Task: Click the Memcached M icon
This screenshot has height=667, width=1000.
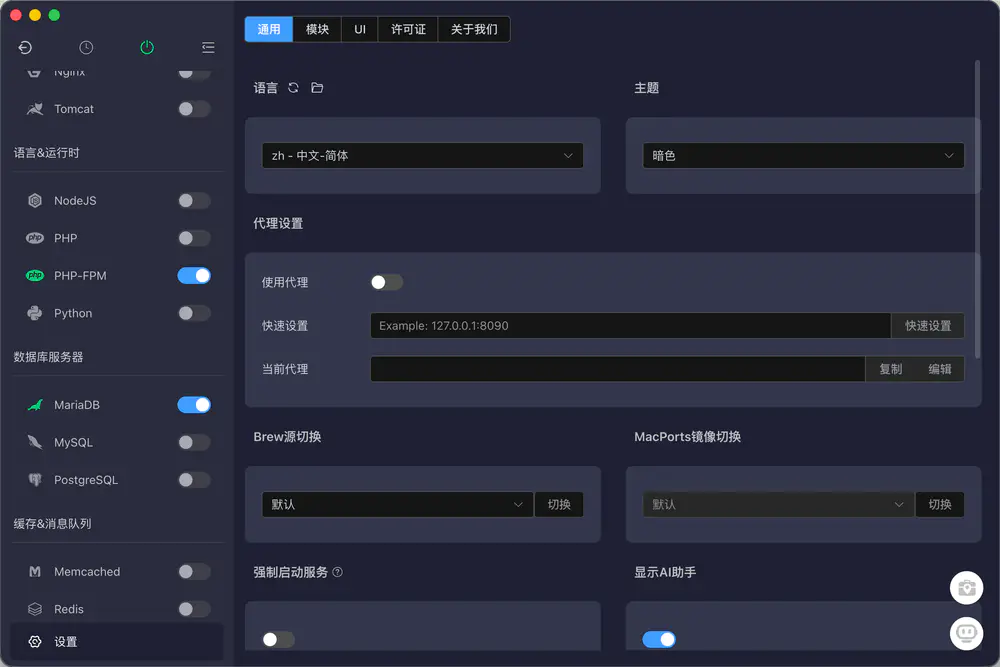Action: tap(35, 572)
